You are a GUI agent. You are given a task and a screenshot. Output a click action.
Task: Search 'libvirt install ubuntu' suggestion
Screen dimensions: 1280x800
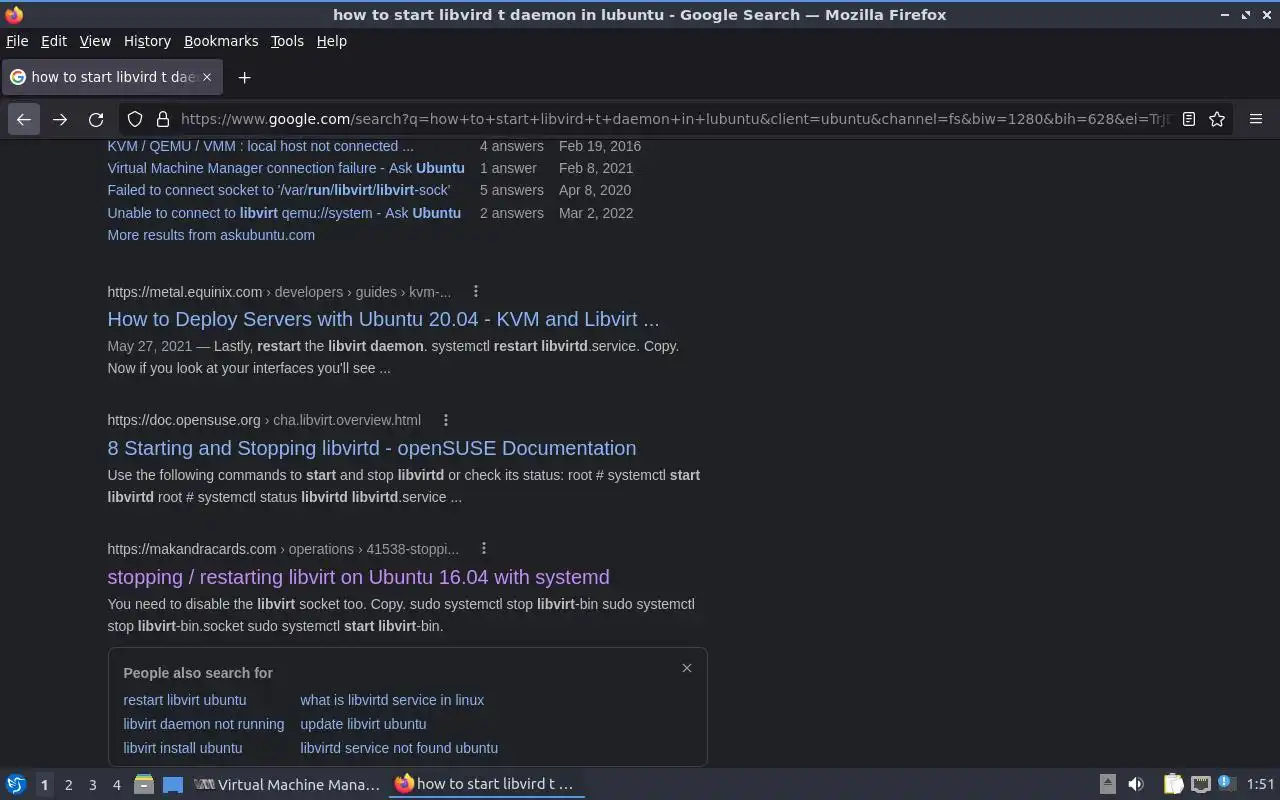(x=182, y=748)
